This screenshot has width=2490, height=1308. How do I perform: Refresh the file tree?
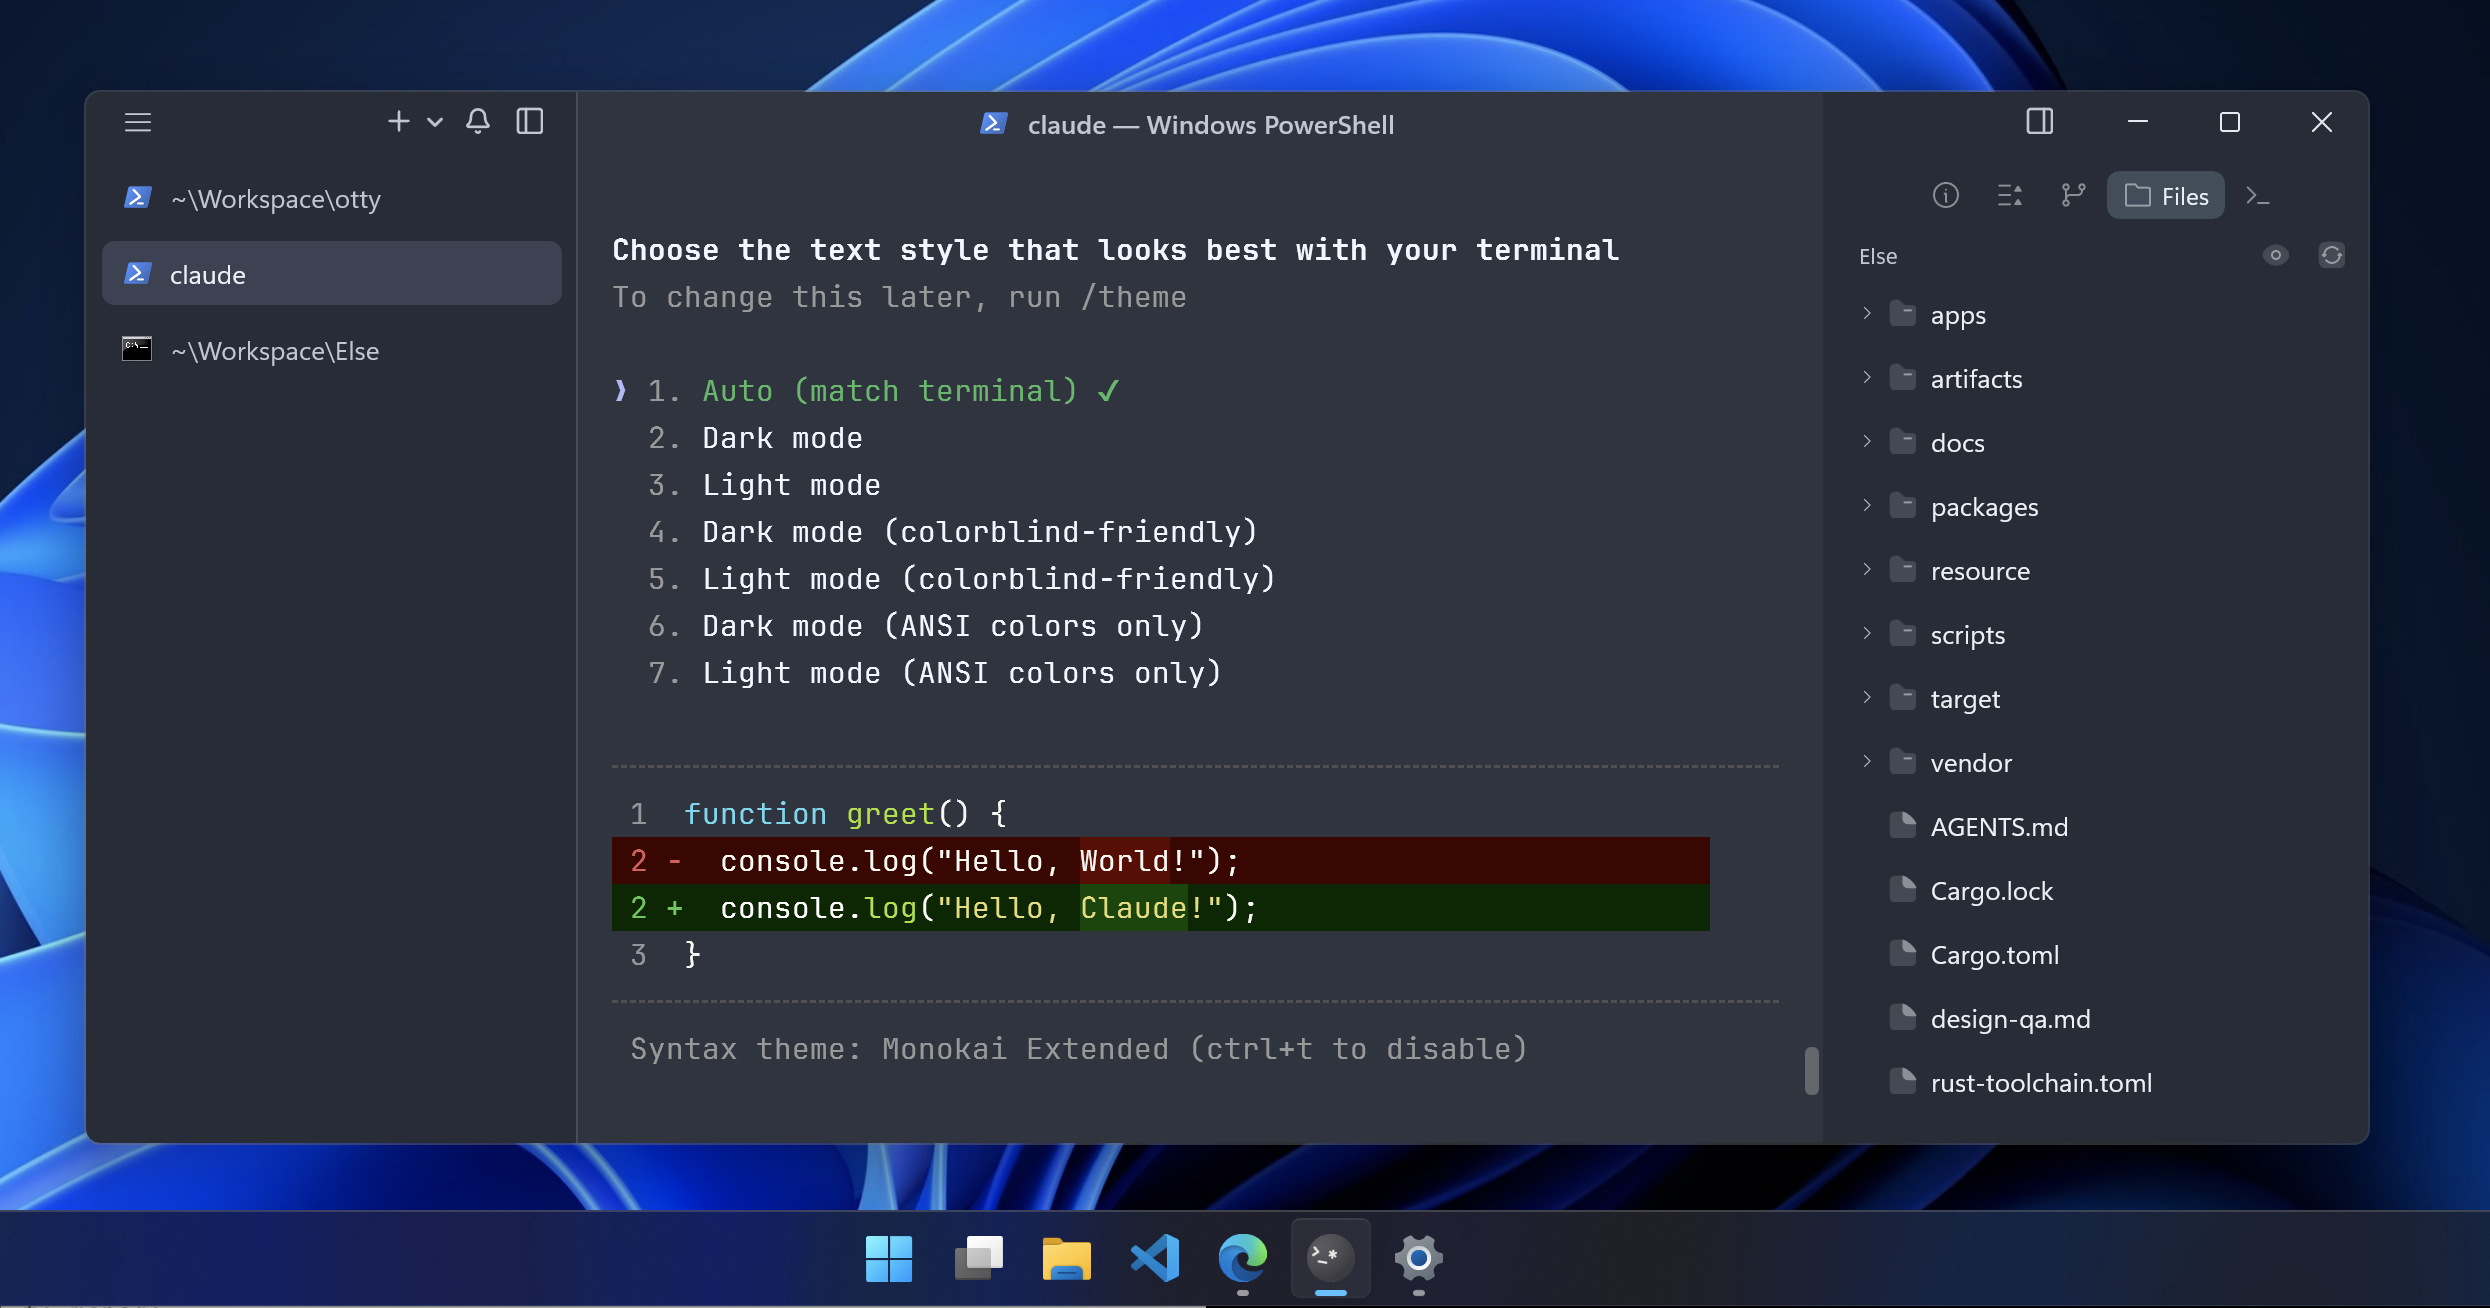2332,255
